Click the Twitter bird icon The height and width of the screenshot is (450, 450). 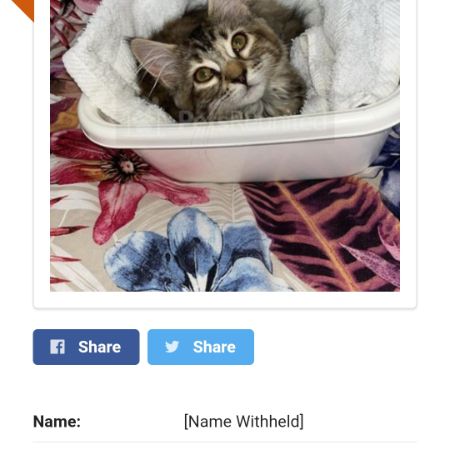point(172,347)
